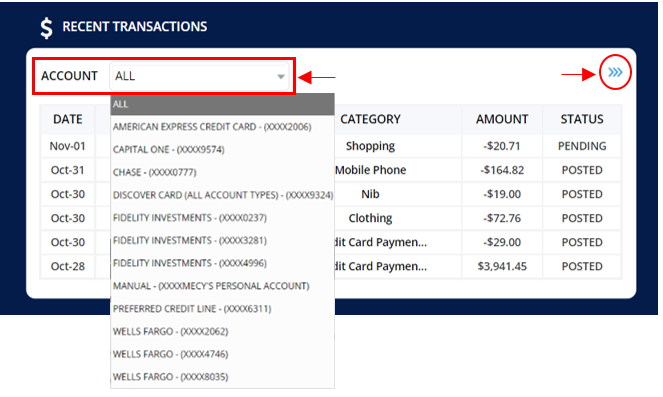663x397 pixels.
Task: Click the ACCOUNT label
Action: 69,76
